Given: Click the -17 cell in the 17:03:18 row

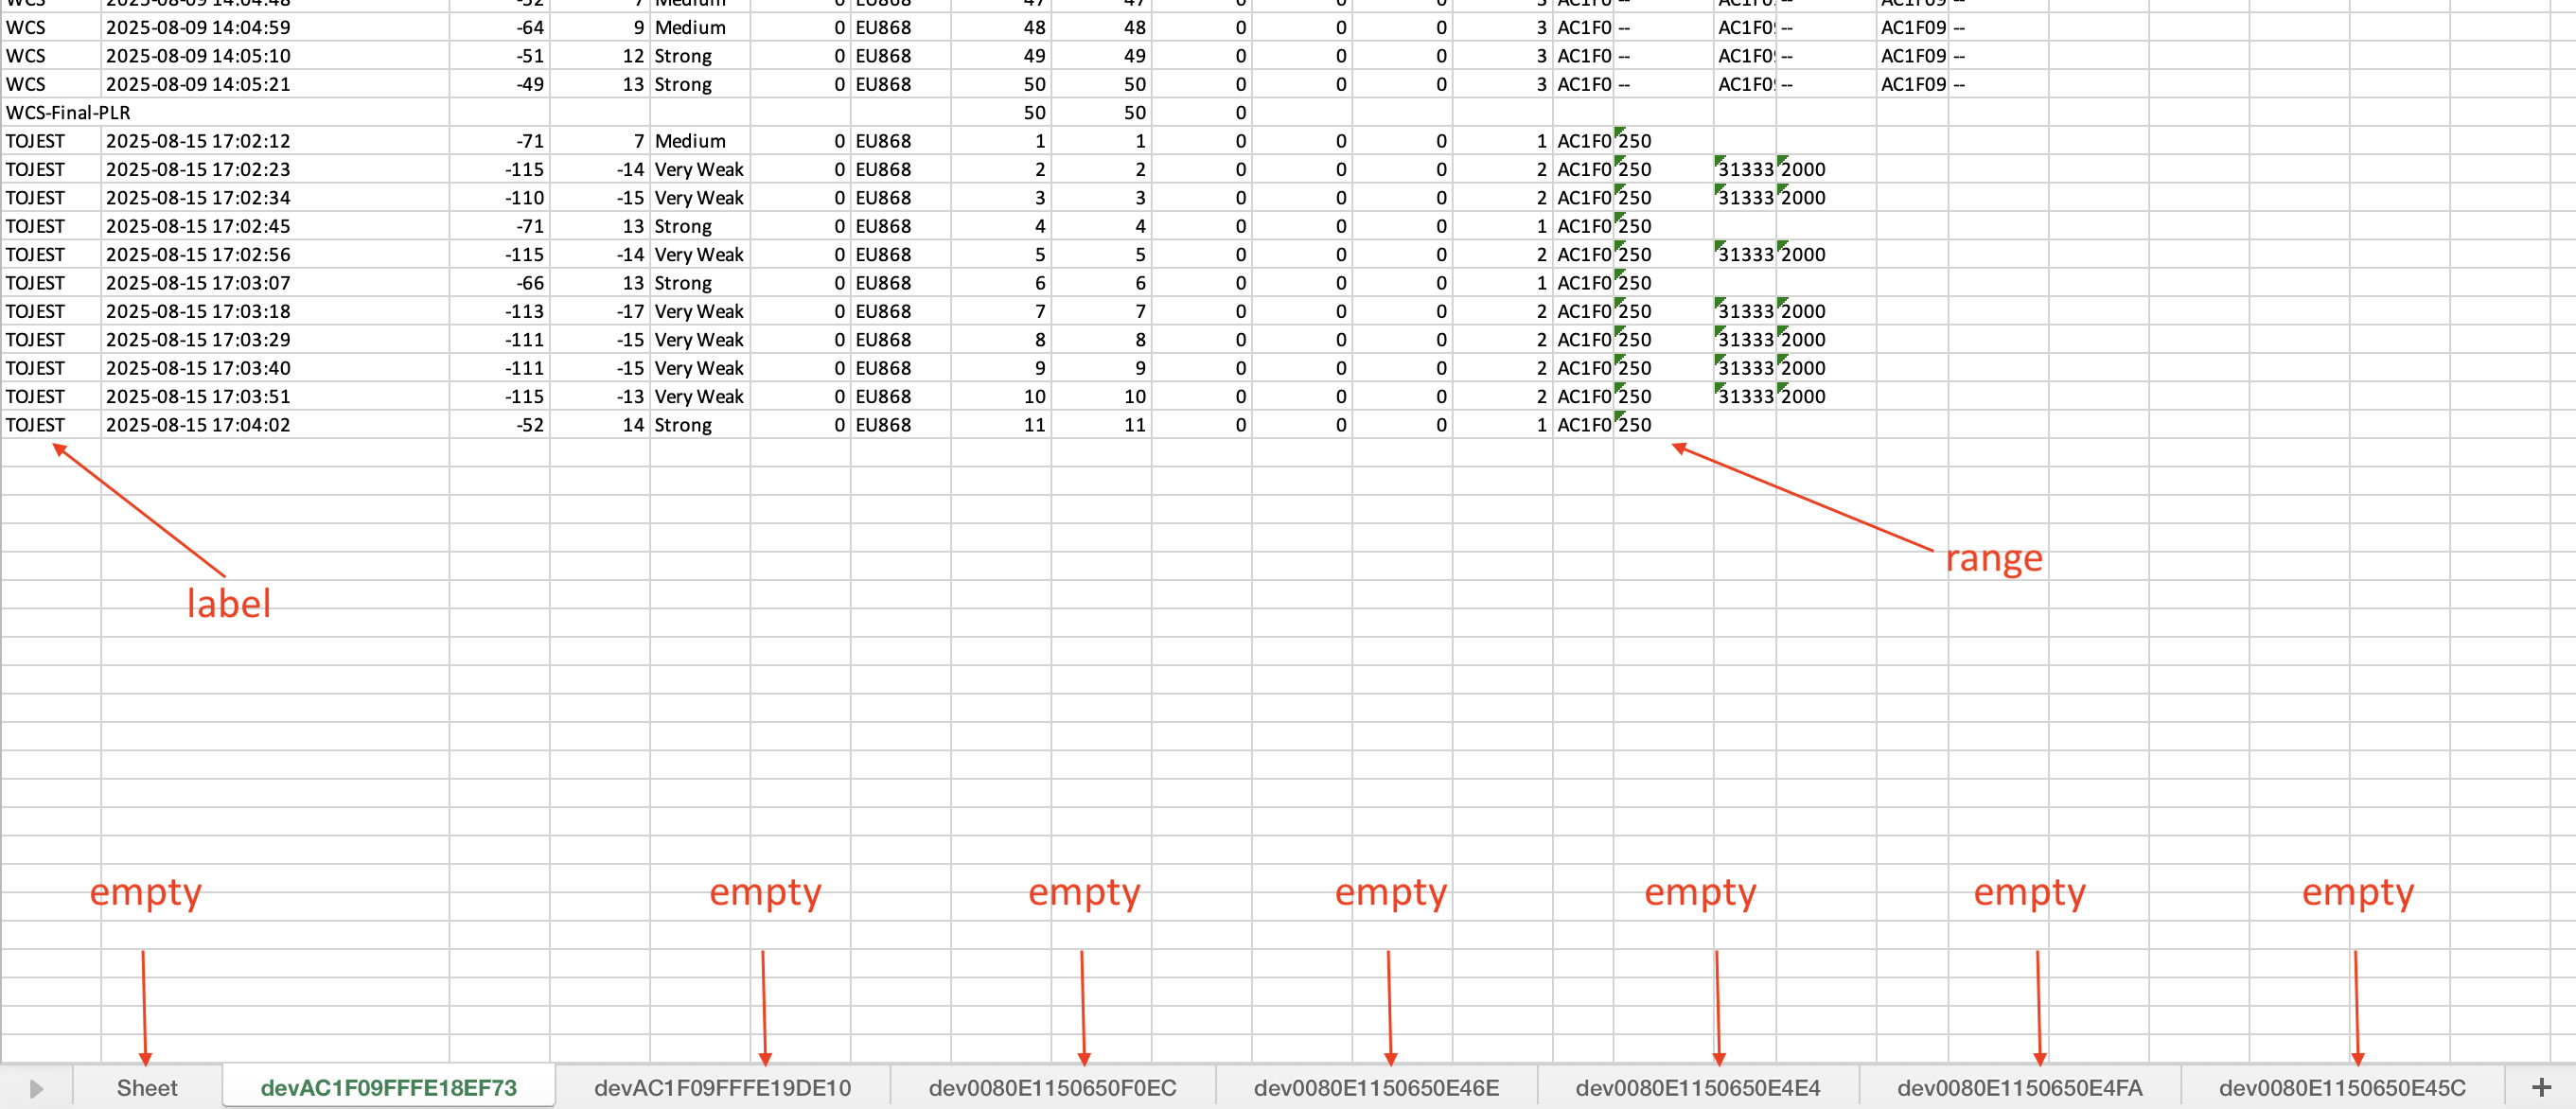Looking at the screenshot, I should tap(629, 311).
